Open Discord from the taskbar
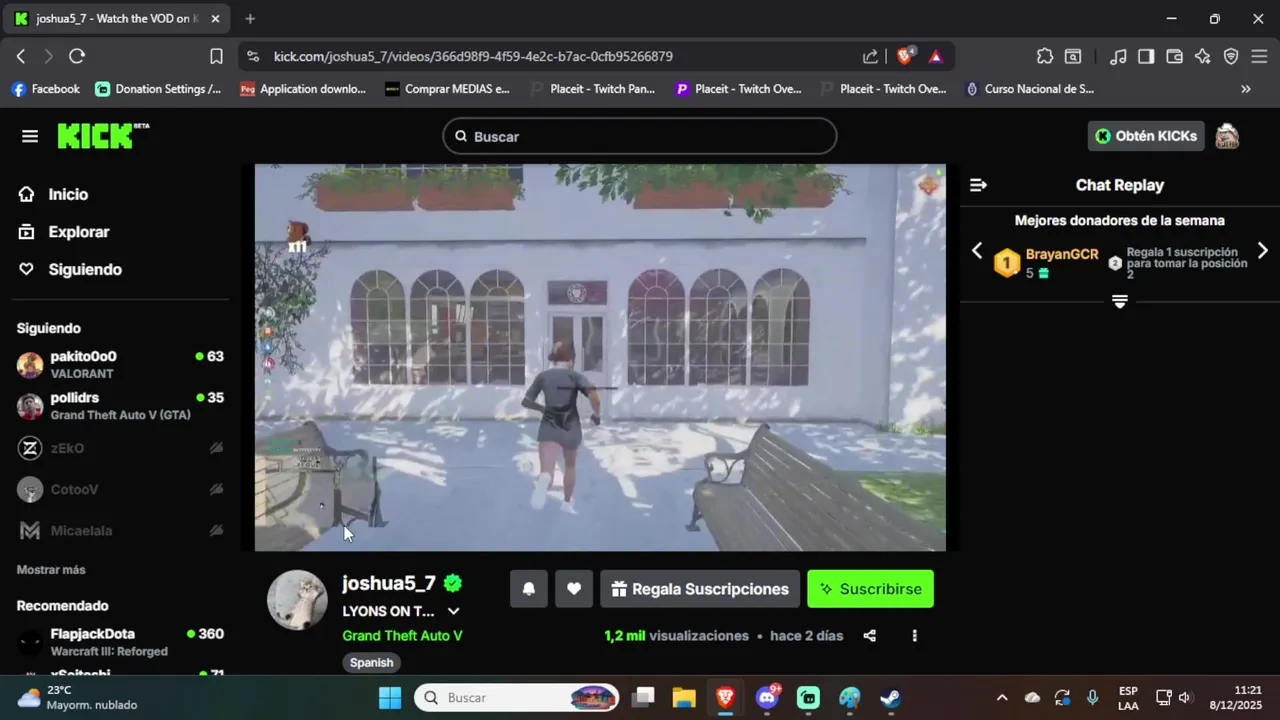Image resolution: width=1280 pixels, height=720 pixels. tap(768, 697)
